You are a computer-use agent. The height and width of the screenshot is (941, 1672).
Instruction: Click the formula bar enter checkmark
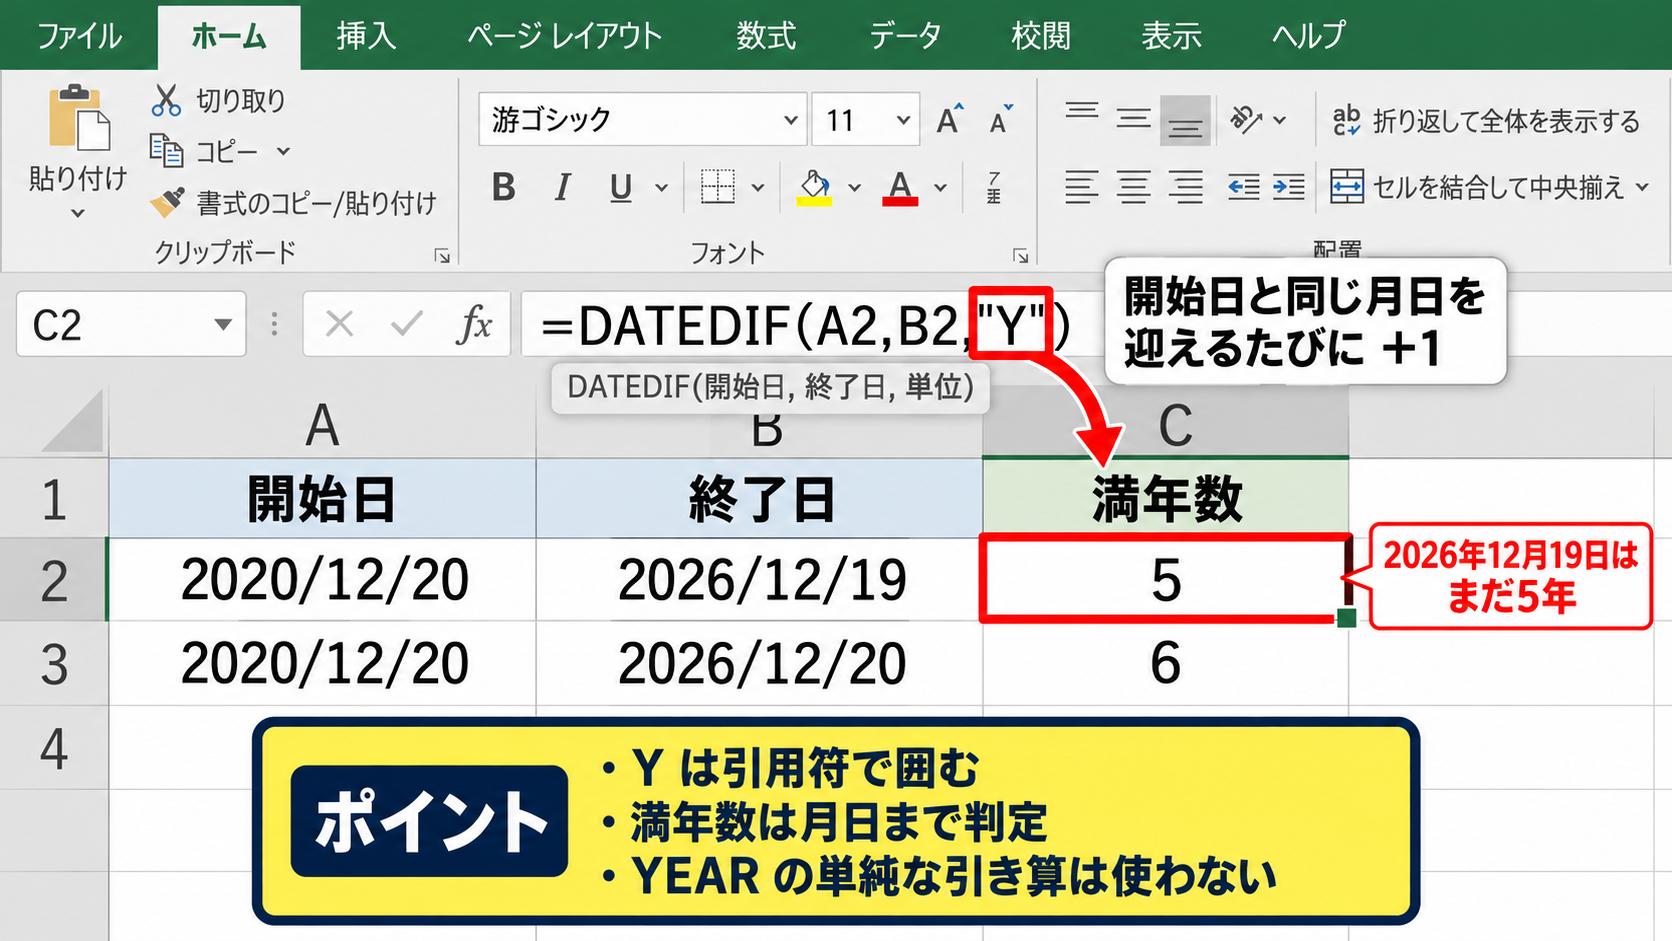coord(406,324)
